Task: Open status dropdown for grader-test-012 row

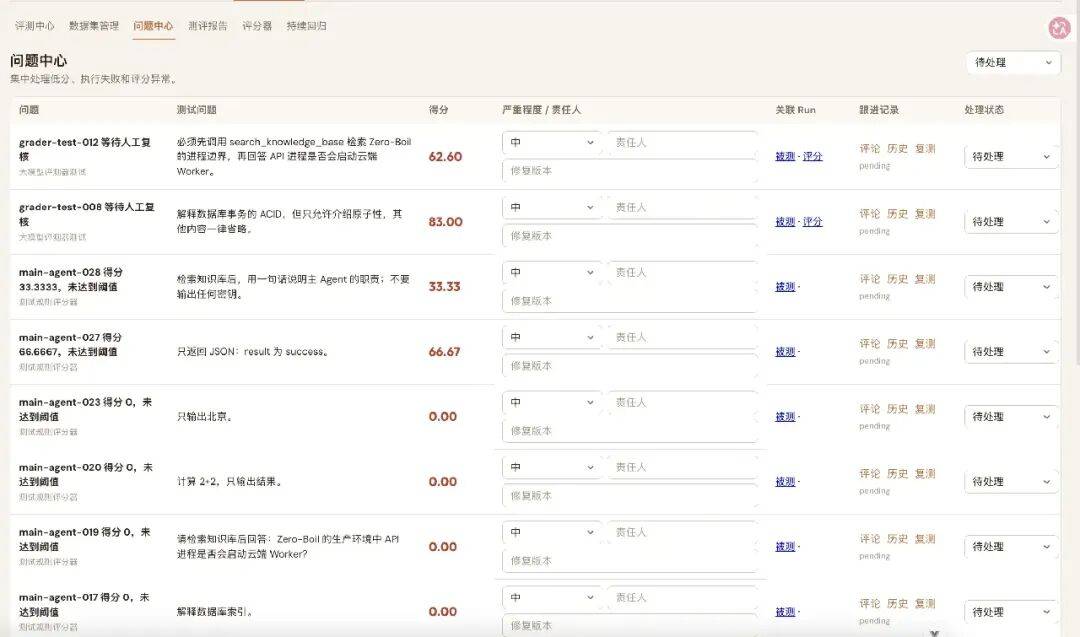Action: pyautogui.click(x=1011, y=157)
